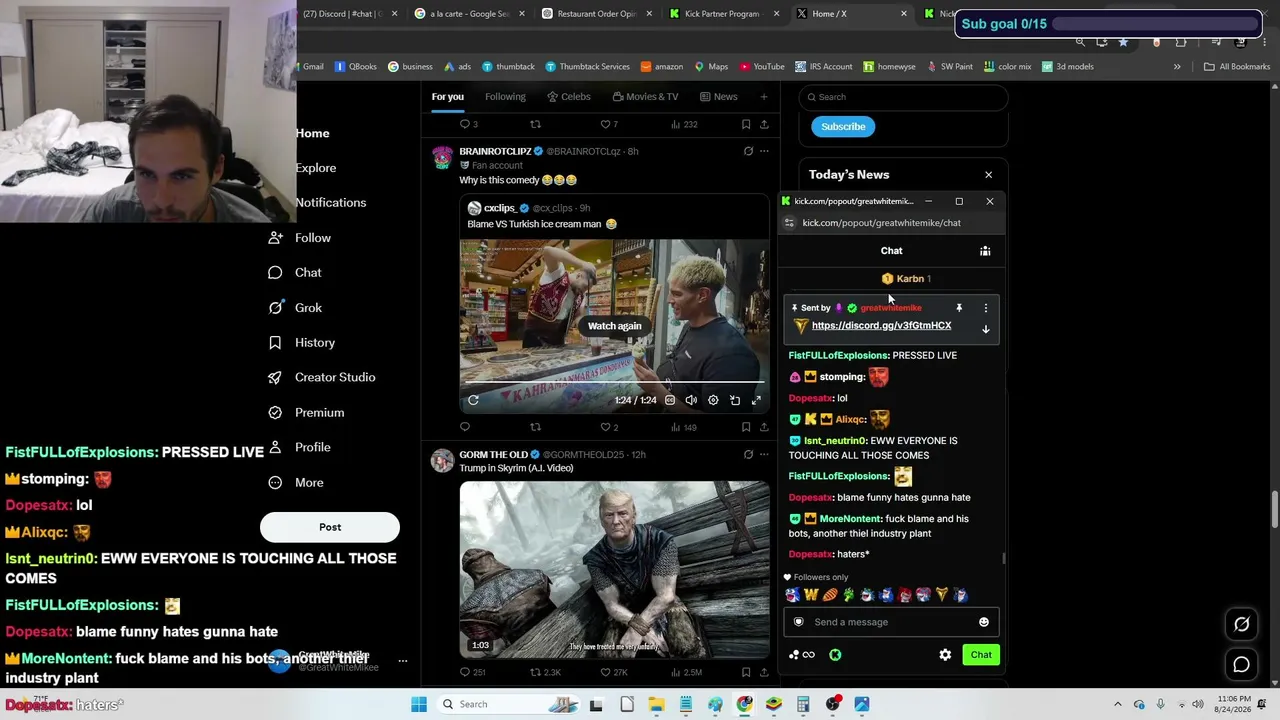Click the X search box

tap(903, 97)
